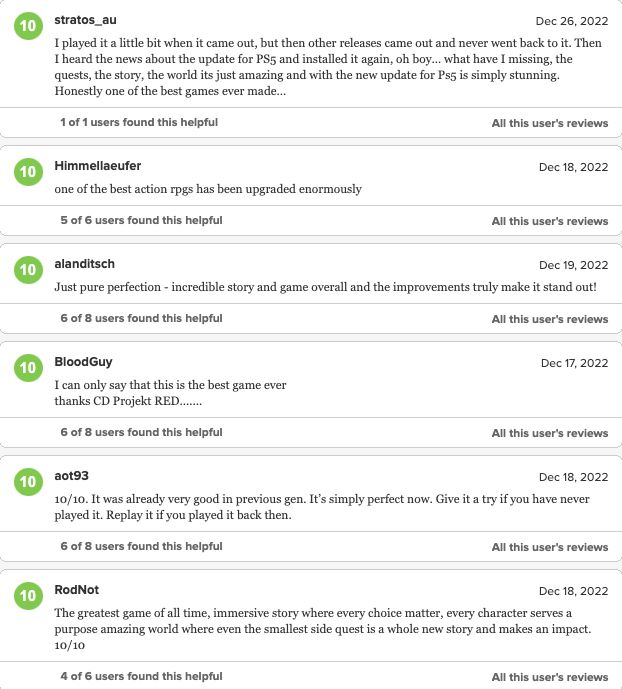This screenshot has width=622, height=689.
Task: Click RodNot's green score badge
Action: click(28, 596)
